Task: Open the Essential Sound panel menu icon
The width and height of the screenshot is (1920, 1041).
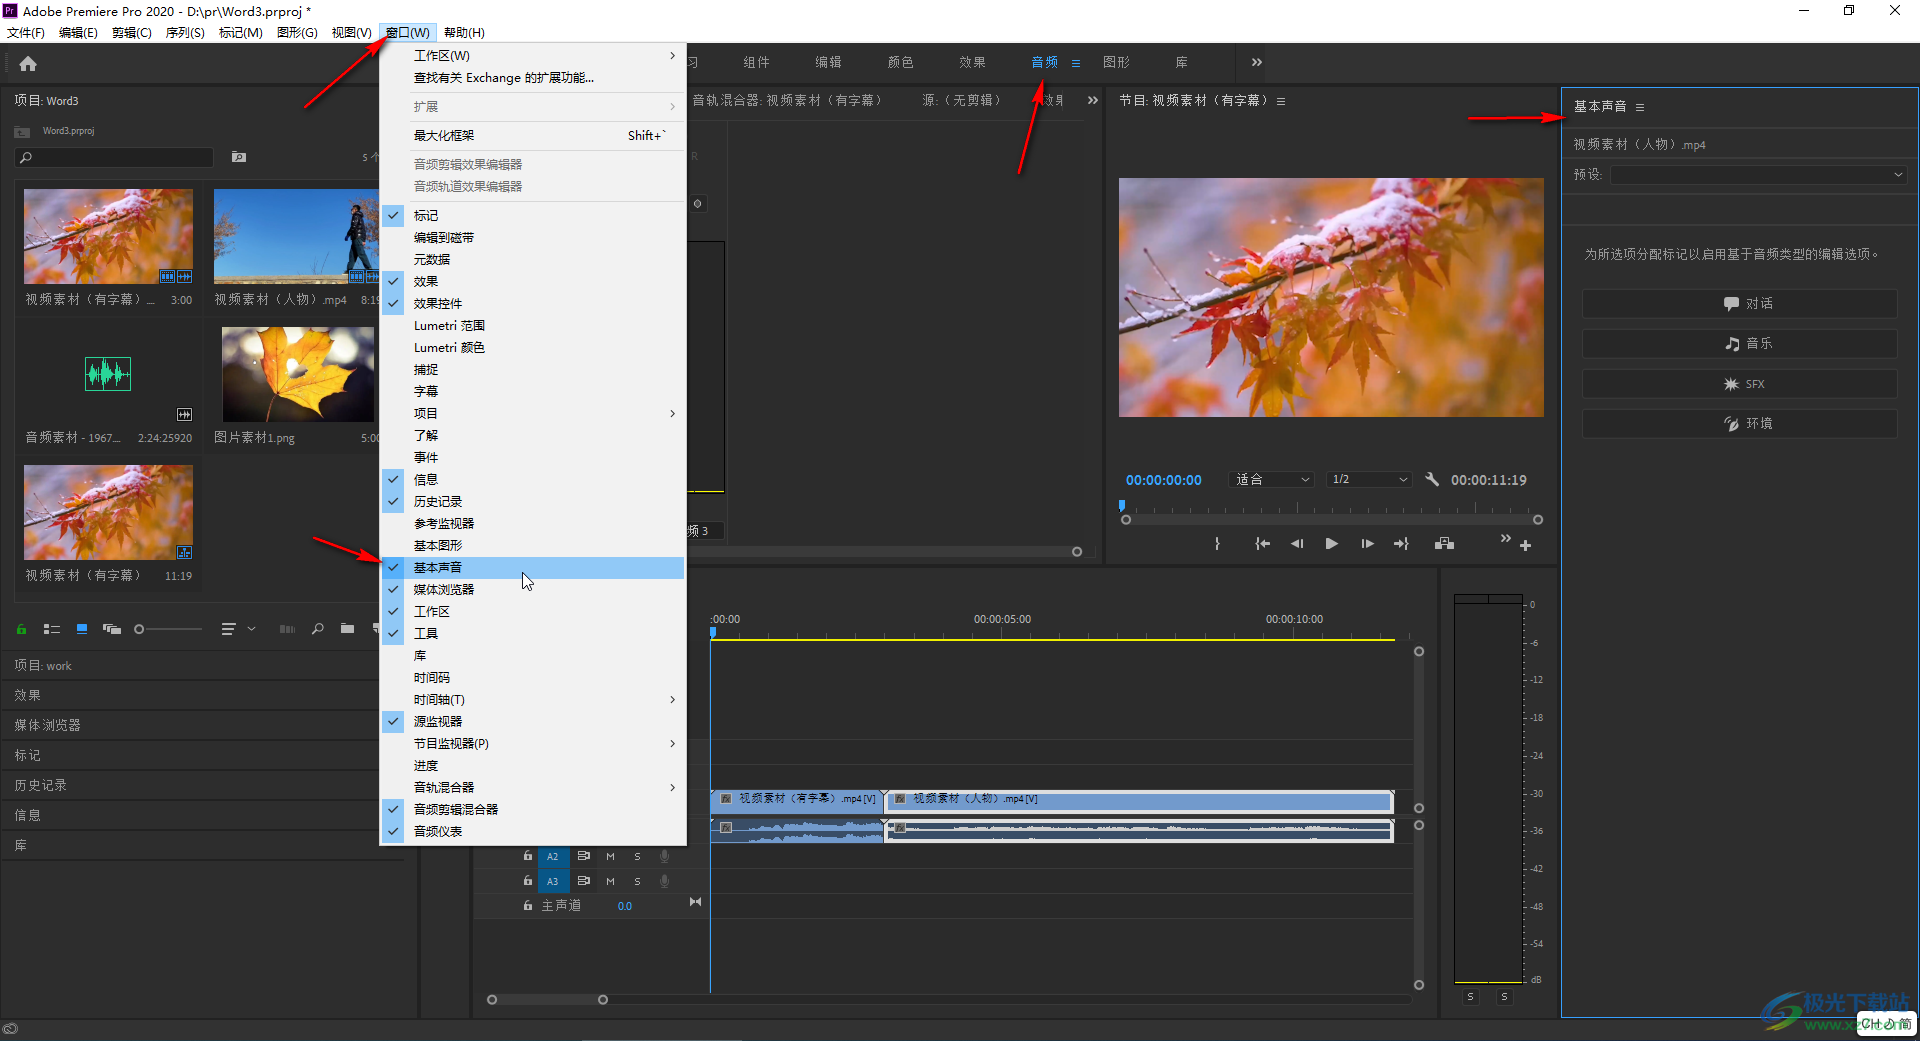Action: tap(1640, 107)
